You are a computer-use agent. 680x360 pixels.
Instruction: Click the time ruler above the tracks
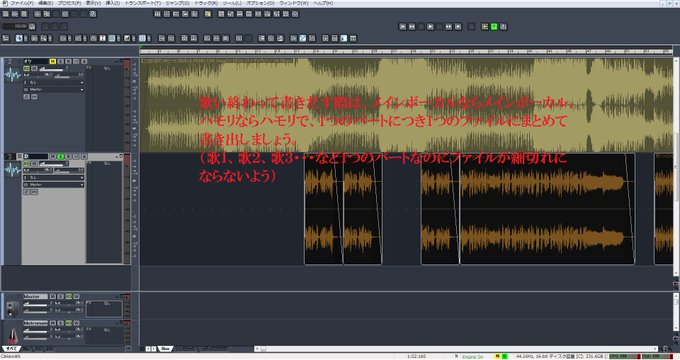(406, 51)
